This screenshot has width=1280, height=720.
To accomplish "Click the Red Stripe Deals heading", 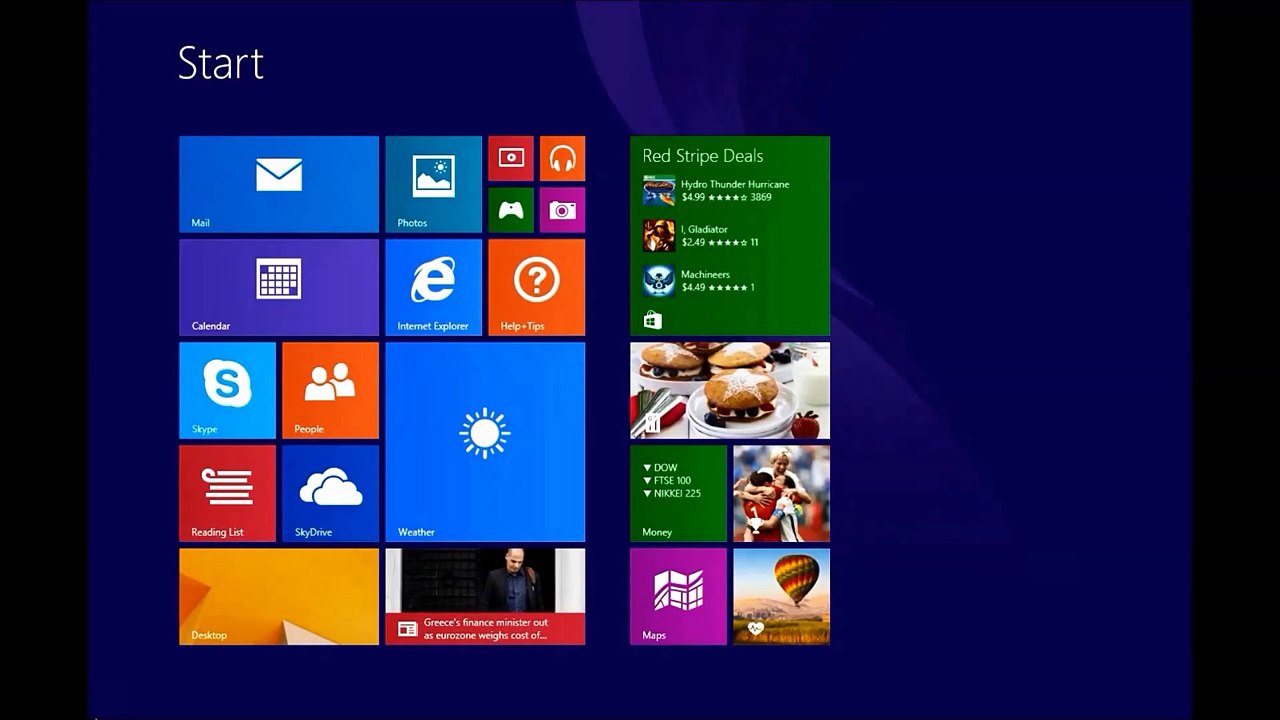I will (703, 156).
